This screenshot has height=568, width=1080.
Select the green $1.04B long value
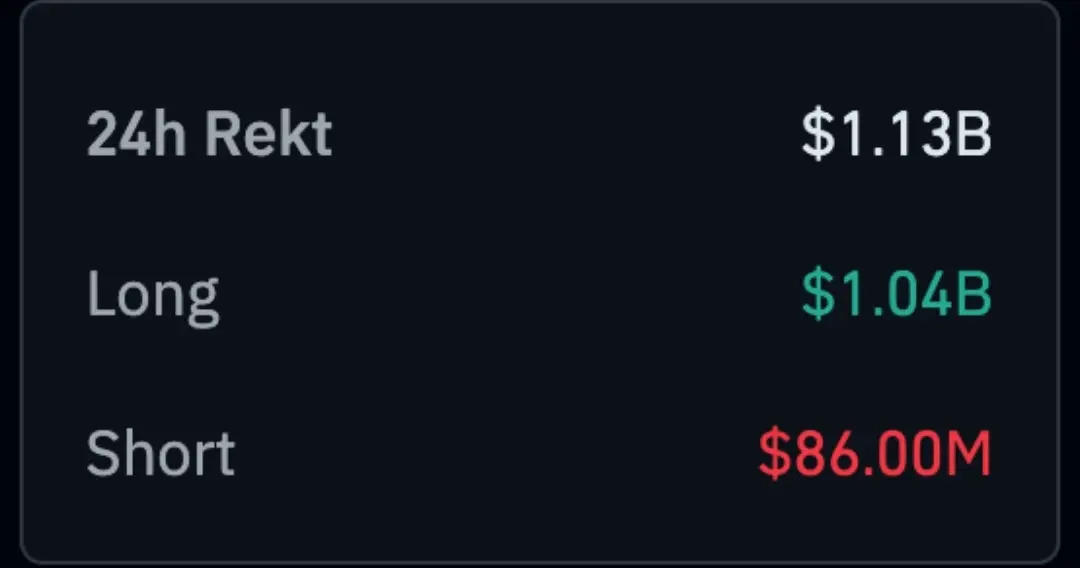point(896,295)
